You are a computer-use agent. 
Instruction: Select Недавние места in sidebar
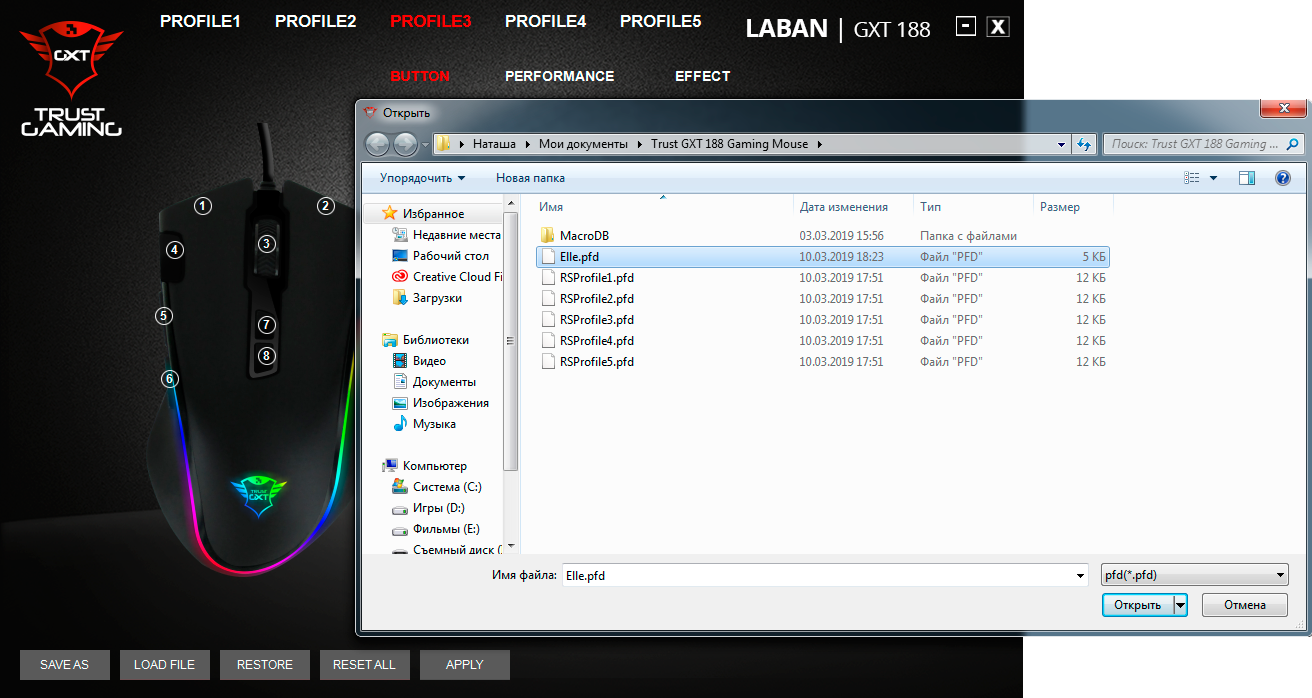click(x=446, y=235)
